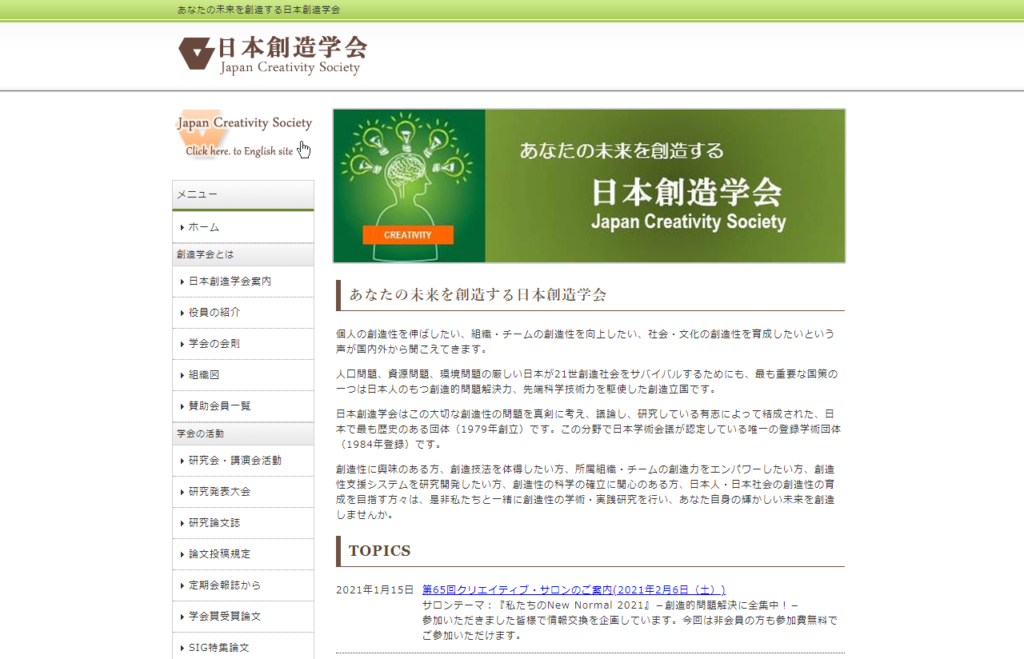Click the 学会の活動 section heading
The width and height of the screenshot is (1024, 659).
[x=243, y=434]
